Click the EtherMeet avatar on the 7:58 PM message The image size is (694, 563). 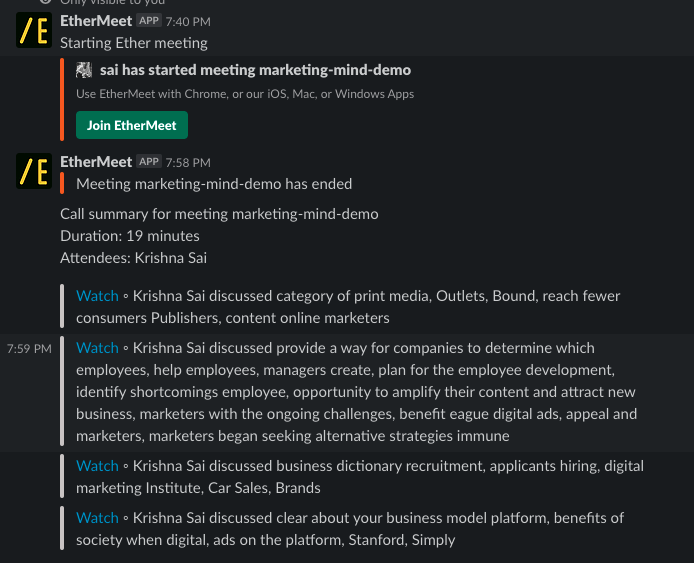33,172
